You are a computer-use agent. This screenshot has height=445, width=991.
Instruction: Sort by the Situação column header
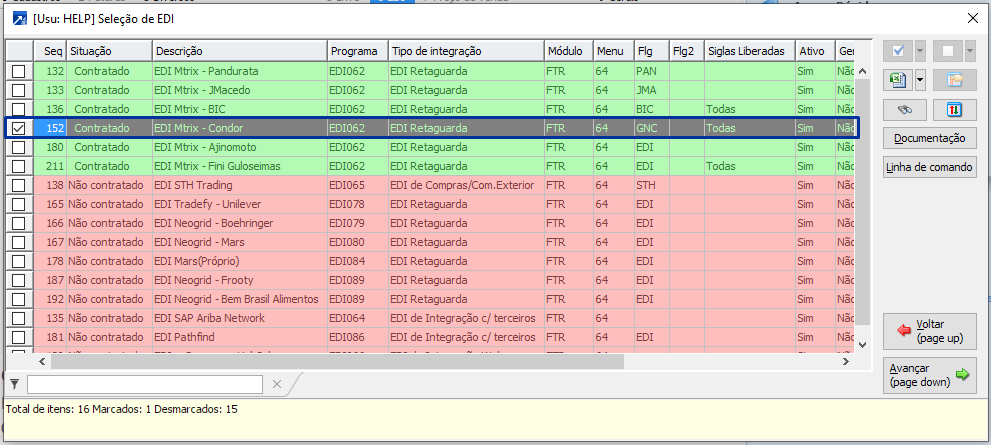(109, 51)
